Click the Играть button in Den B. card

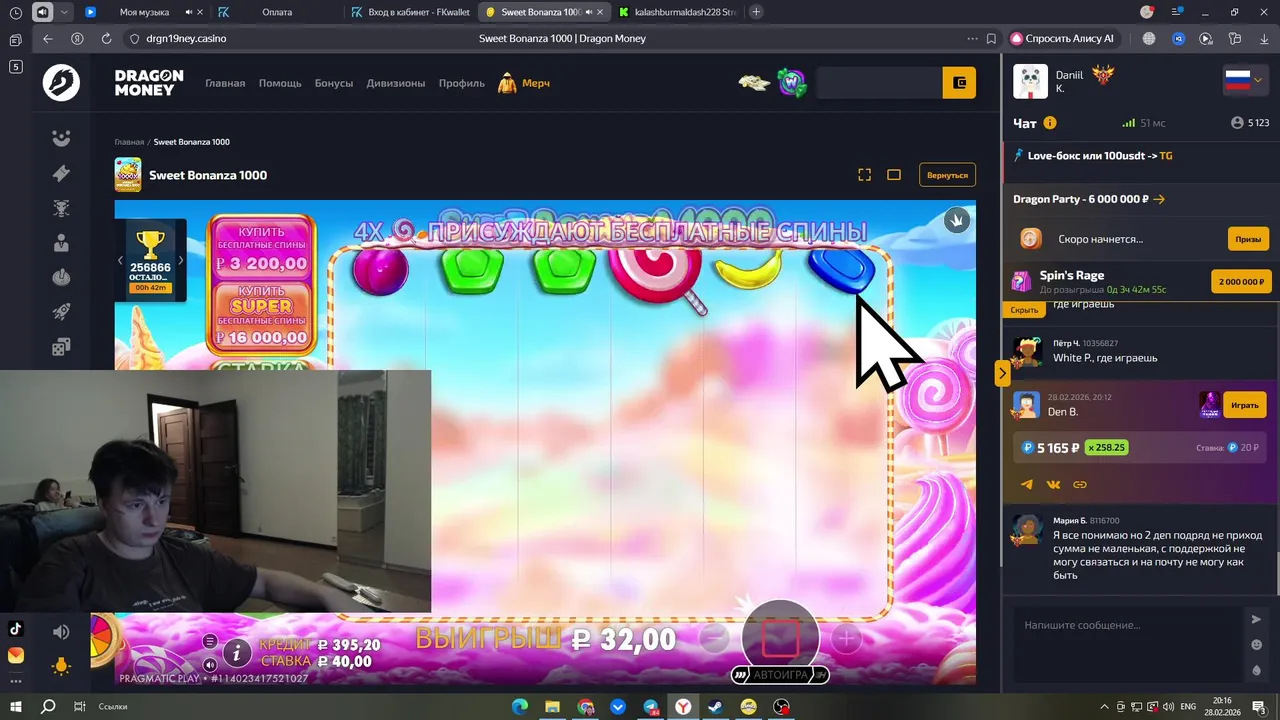coord(1245,405)
